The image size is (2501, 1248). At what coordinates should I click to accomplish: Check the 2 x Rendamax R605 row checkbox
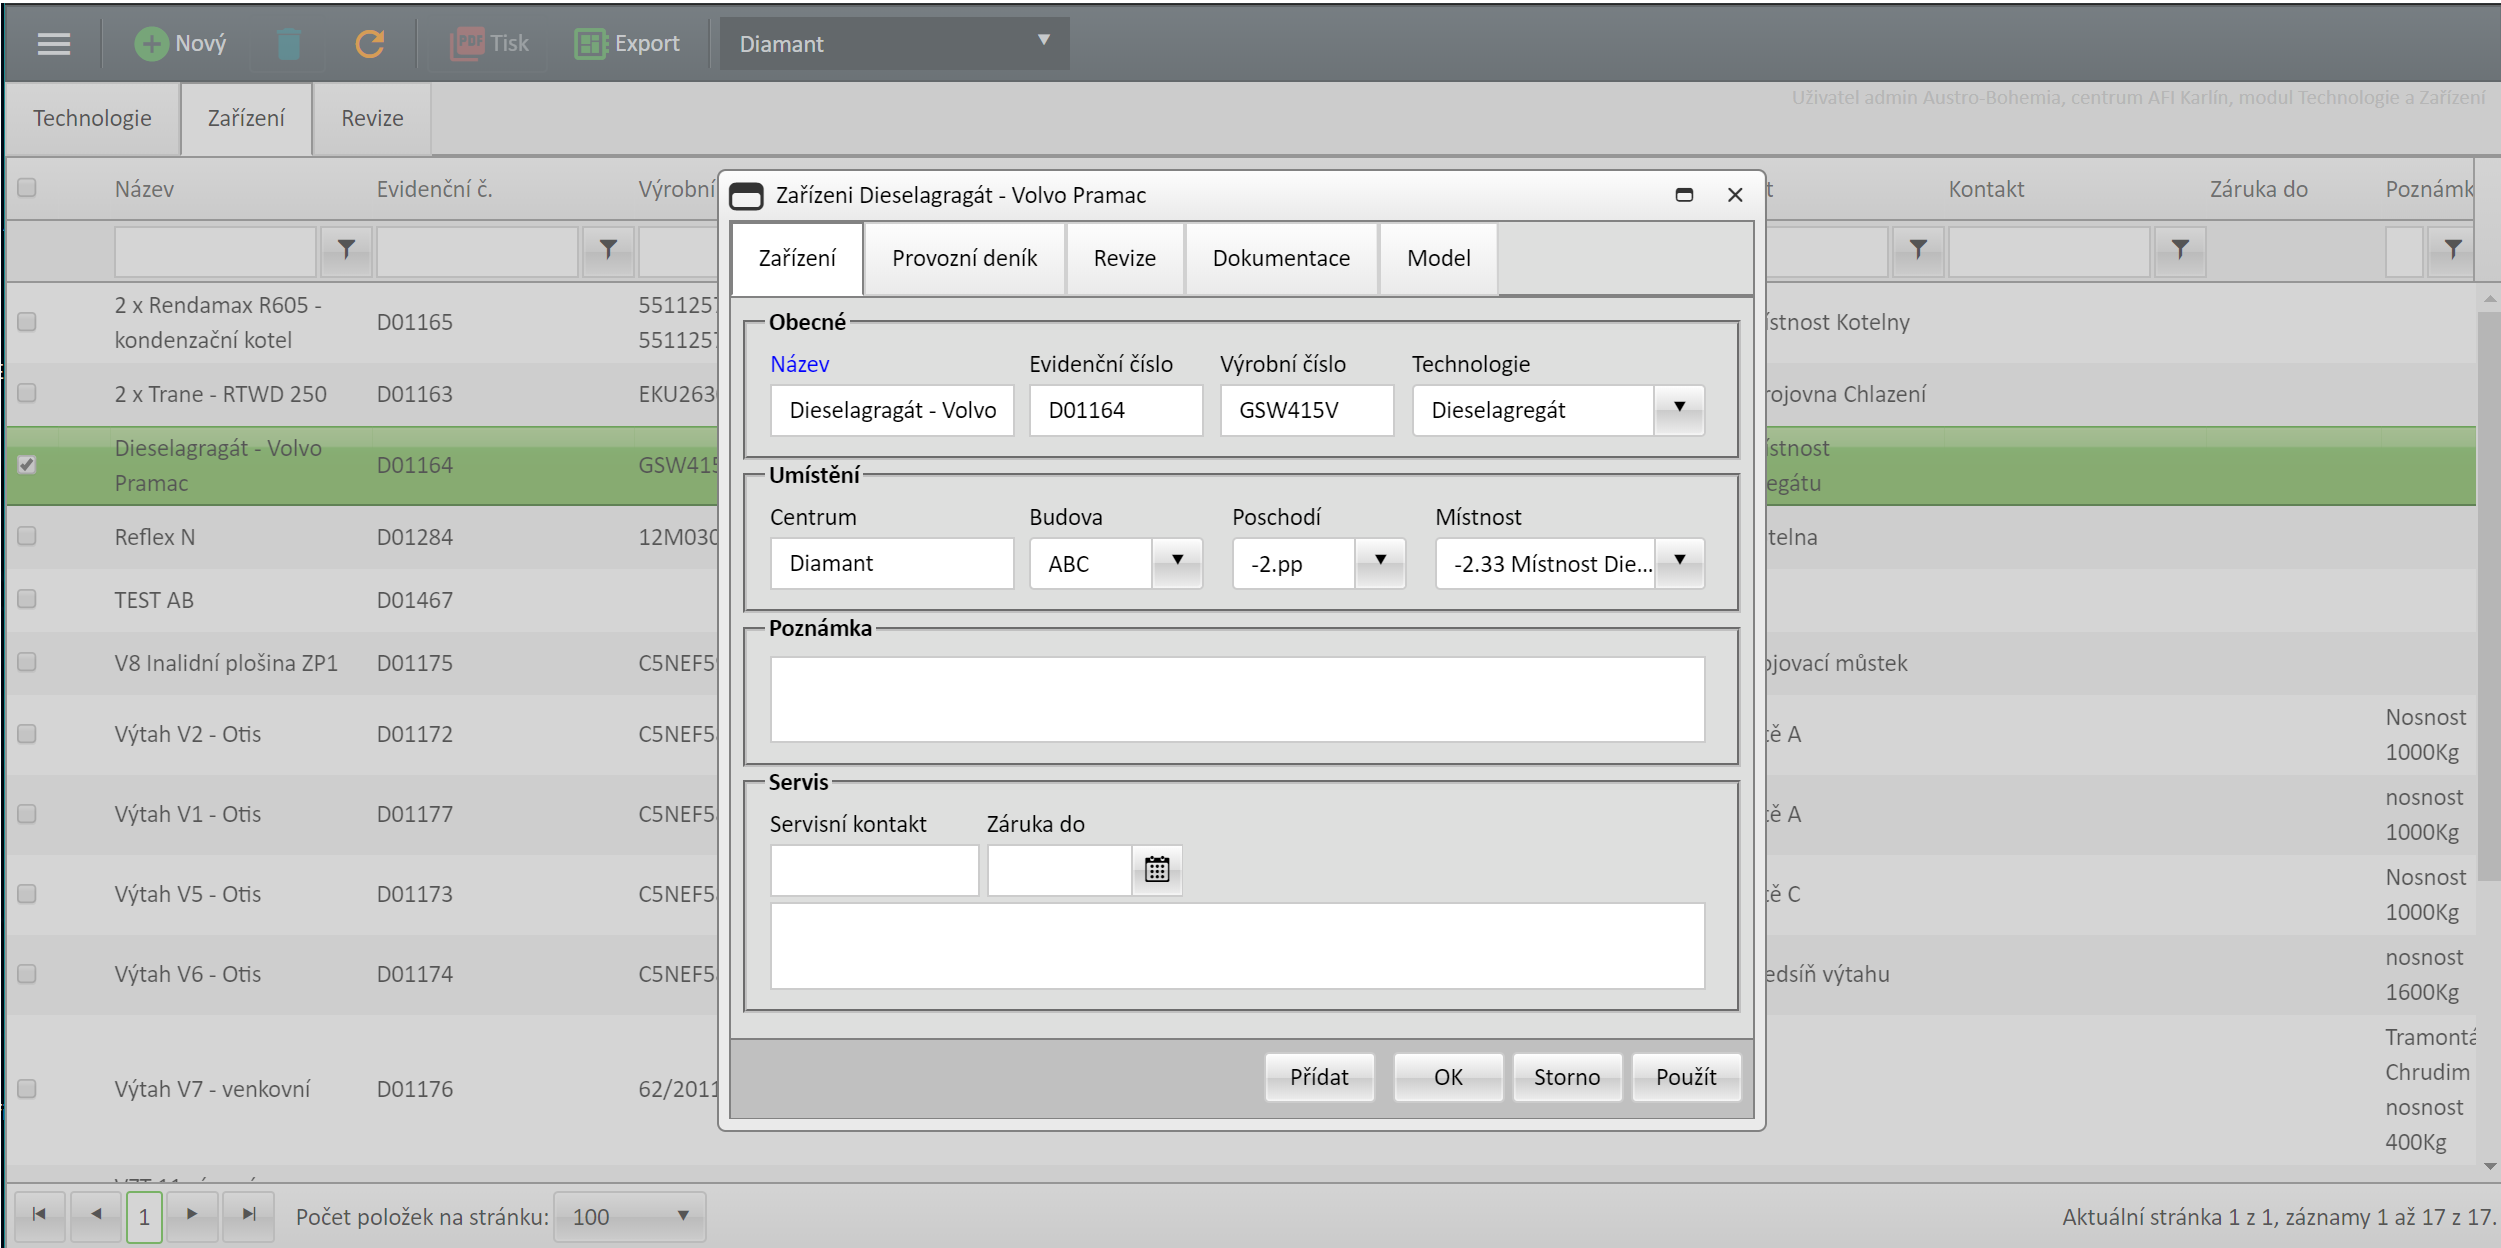(x=27, y=322)
